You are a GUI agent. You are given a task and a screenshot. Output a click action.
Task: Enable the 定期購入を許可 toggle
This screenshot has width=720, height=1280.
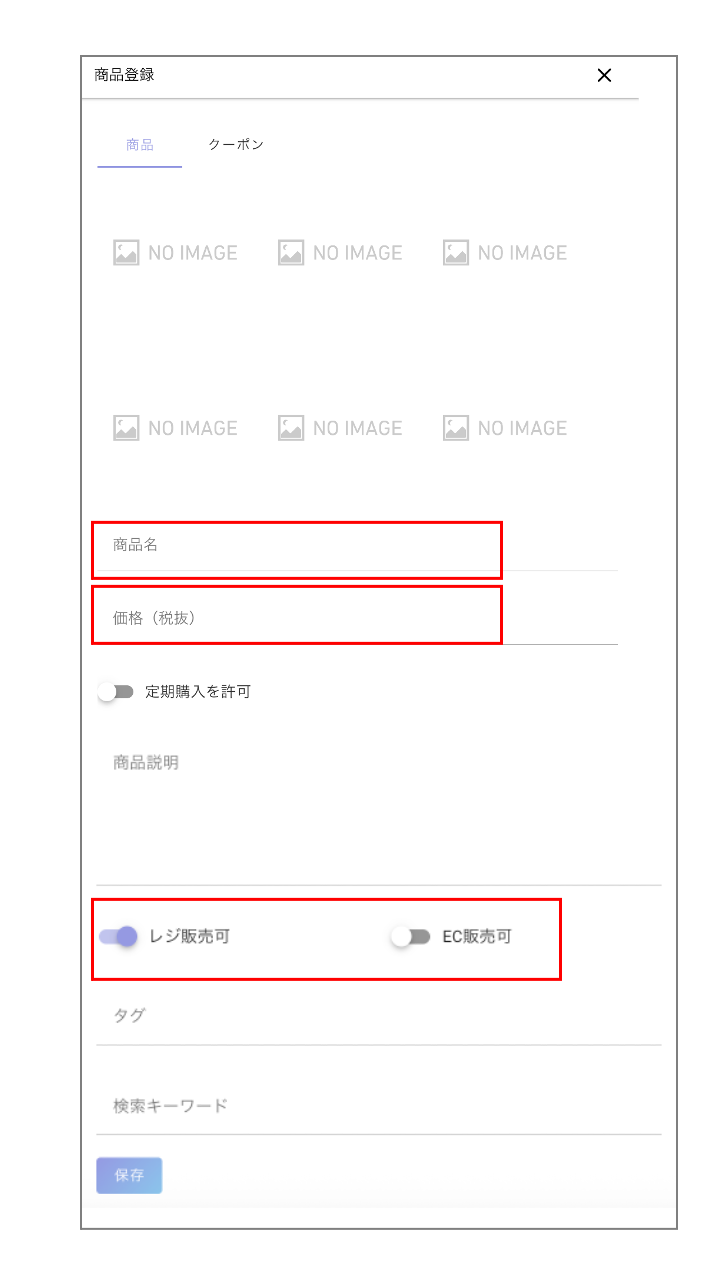tap(116, 692)
